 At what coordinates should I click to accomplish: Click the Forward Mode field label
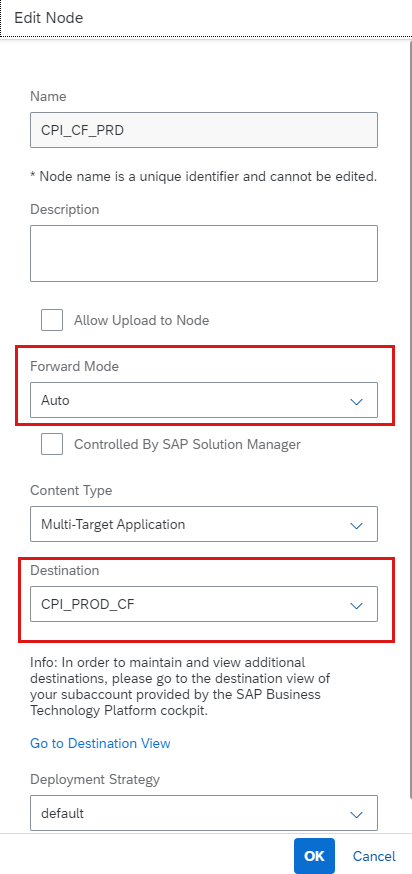(75, 366)
